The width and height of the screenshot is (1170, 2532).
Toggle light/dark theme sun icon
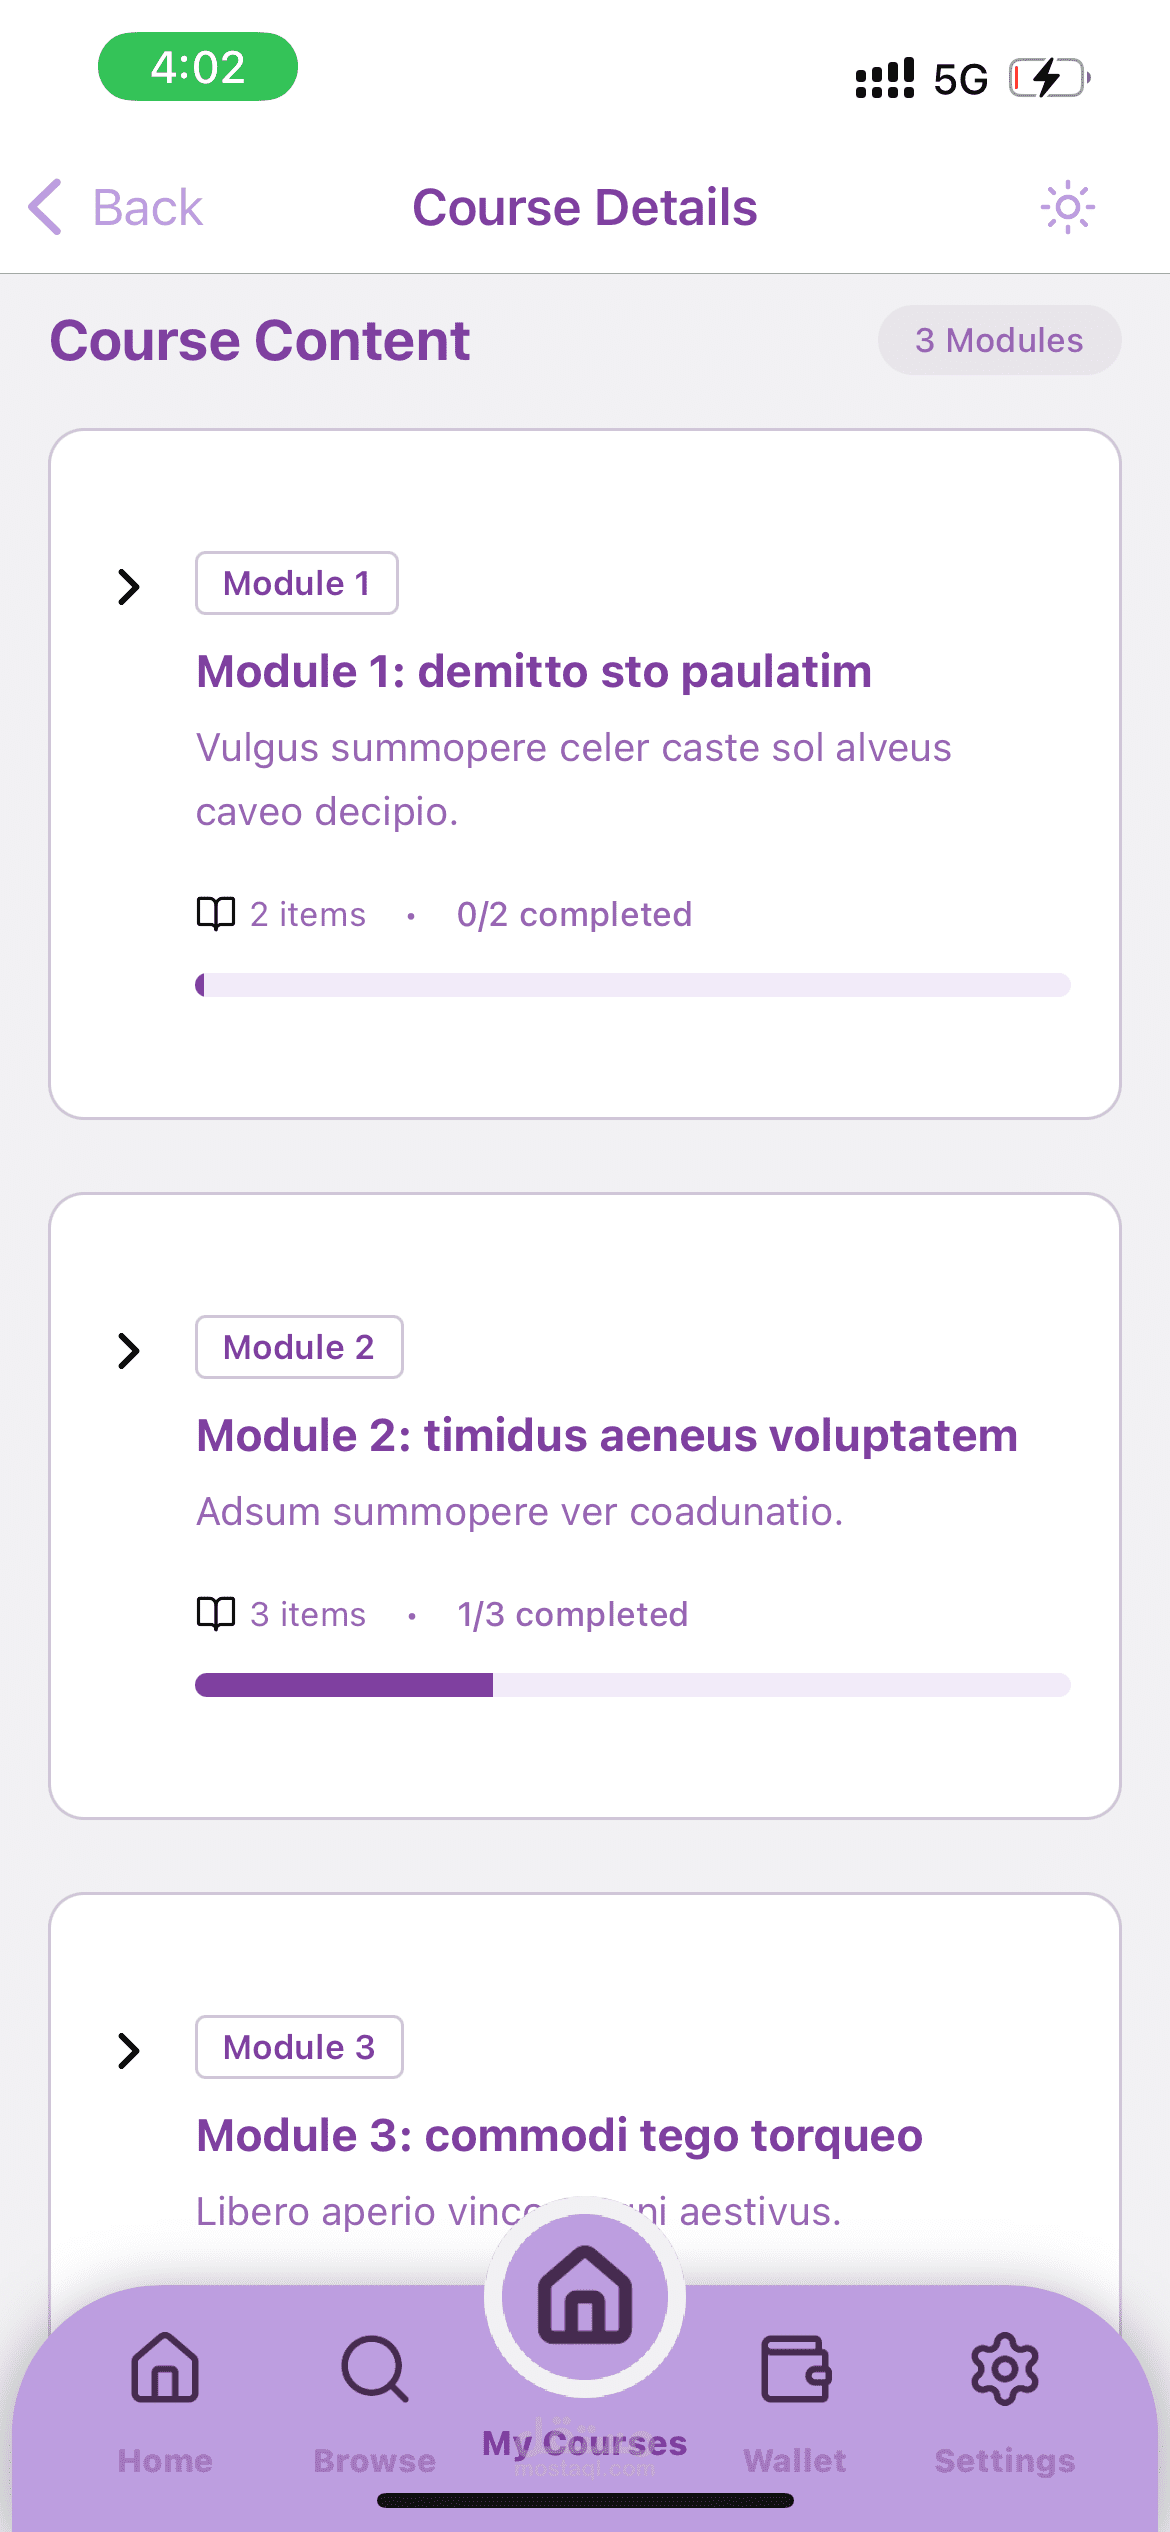pyautogui.click(x=1067, y=207)
